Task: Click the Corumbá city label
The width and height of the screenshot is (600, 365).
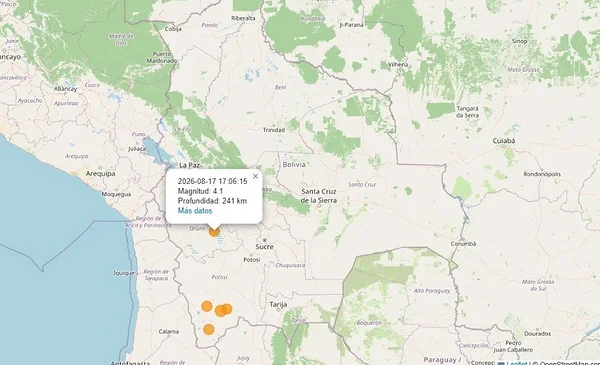Action: pyautogui.click(x=463, y=244)
